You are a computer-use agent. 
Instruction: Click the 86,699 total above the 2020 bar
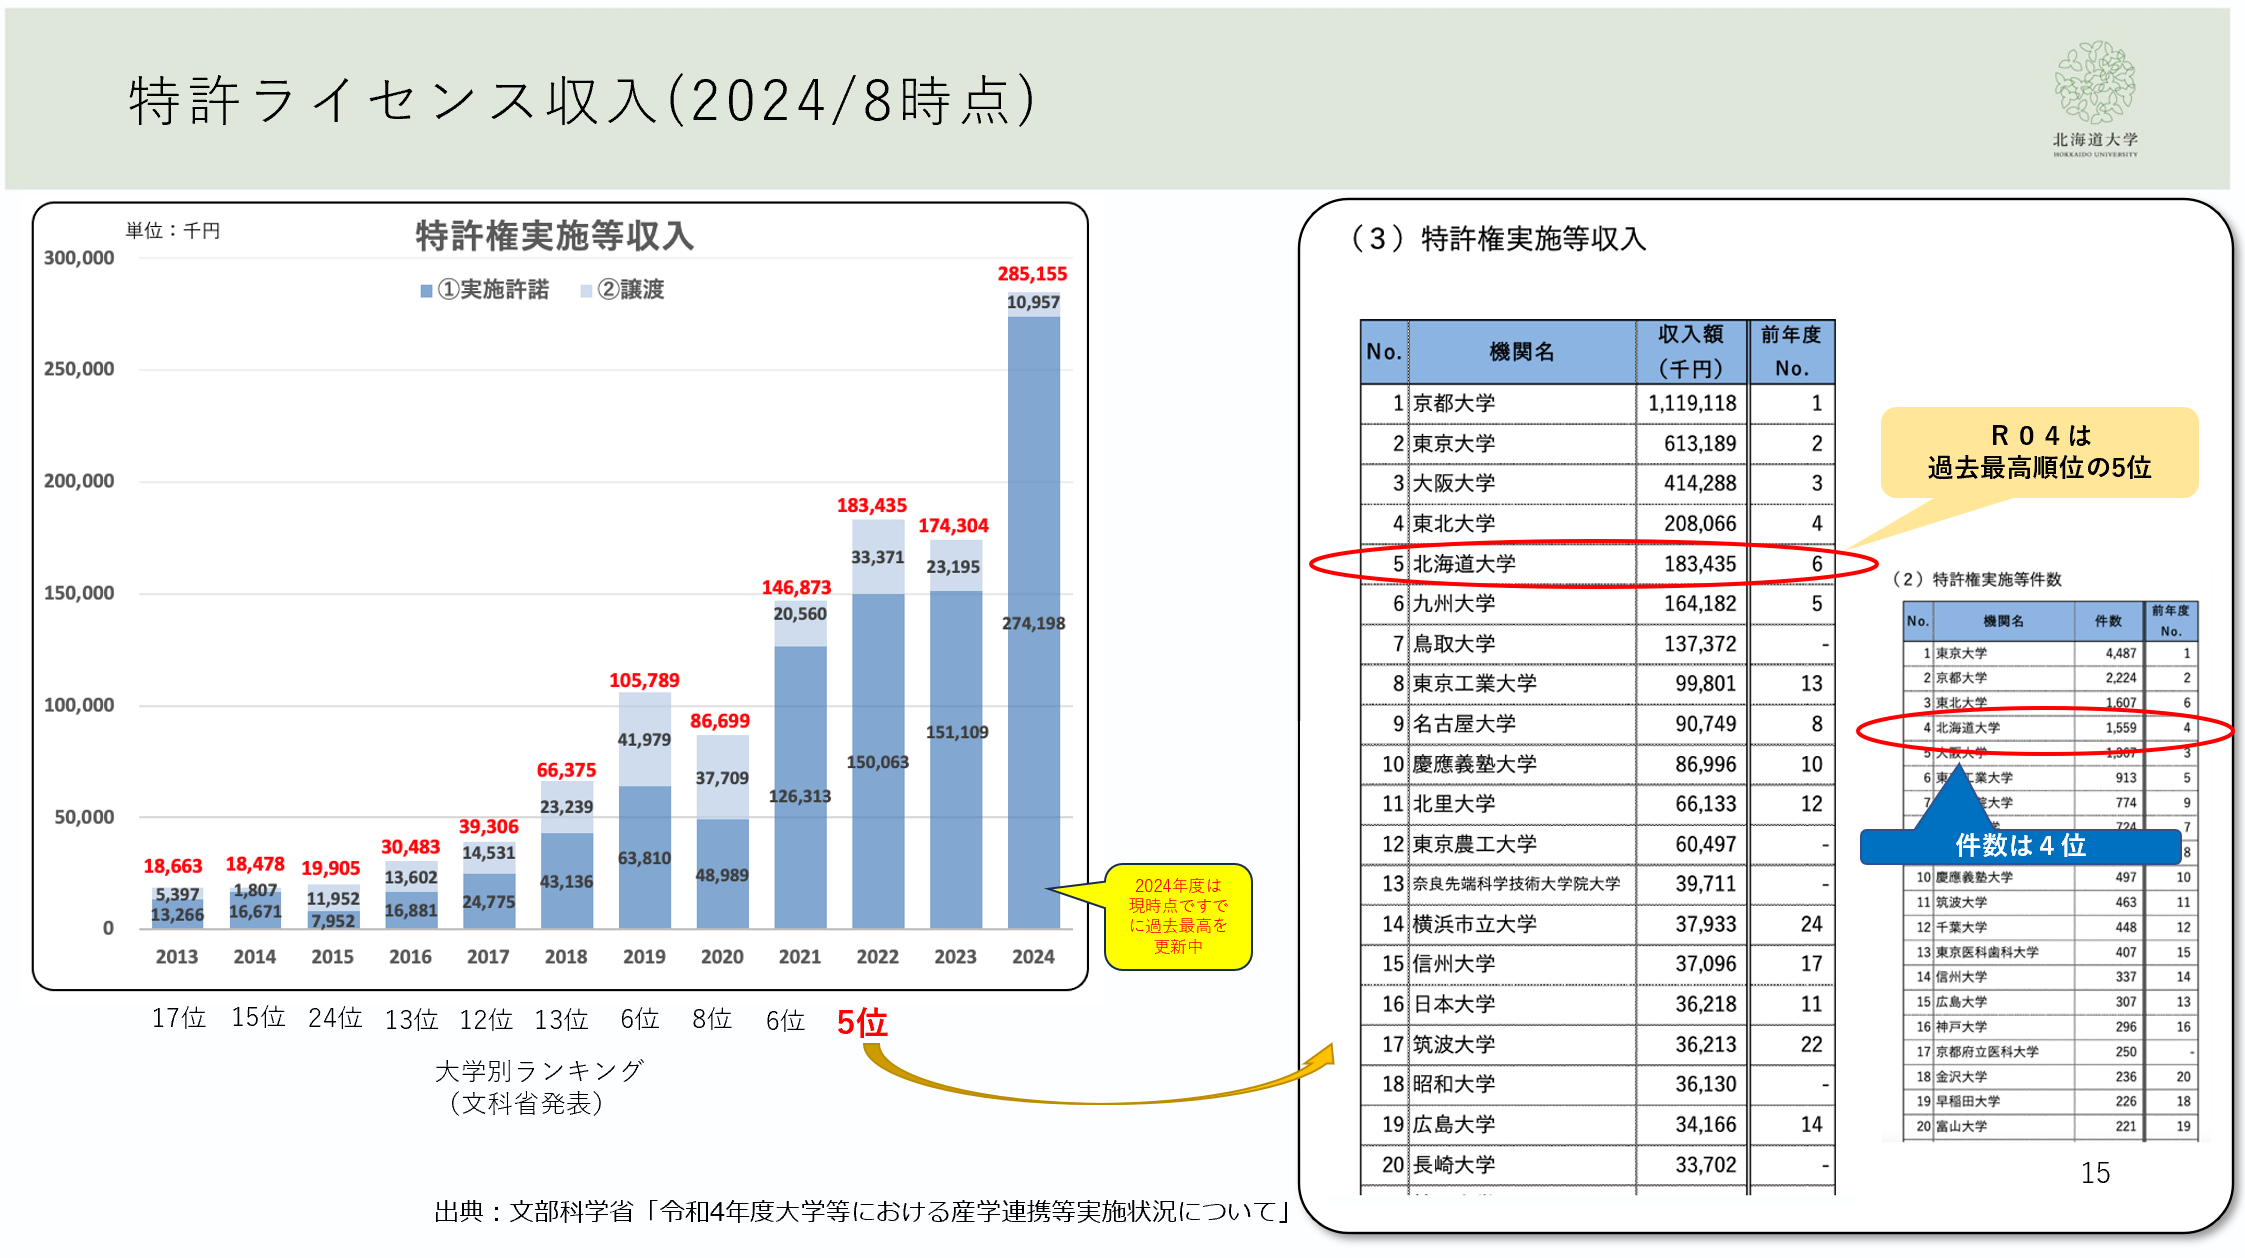720,721
